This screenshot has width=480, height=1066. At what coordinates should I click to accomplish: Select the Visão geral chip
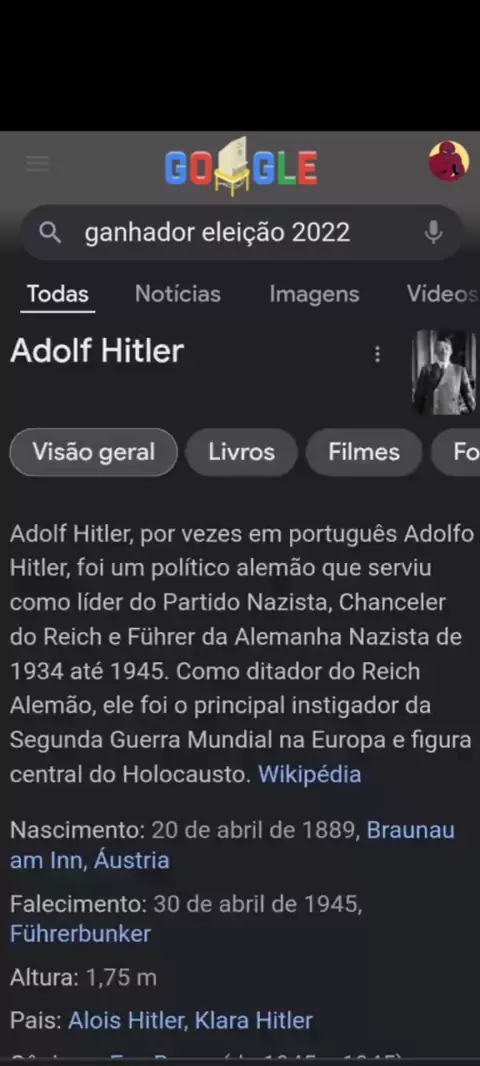pos(94,452)
